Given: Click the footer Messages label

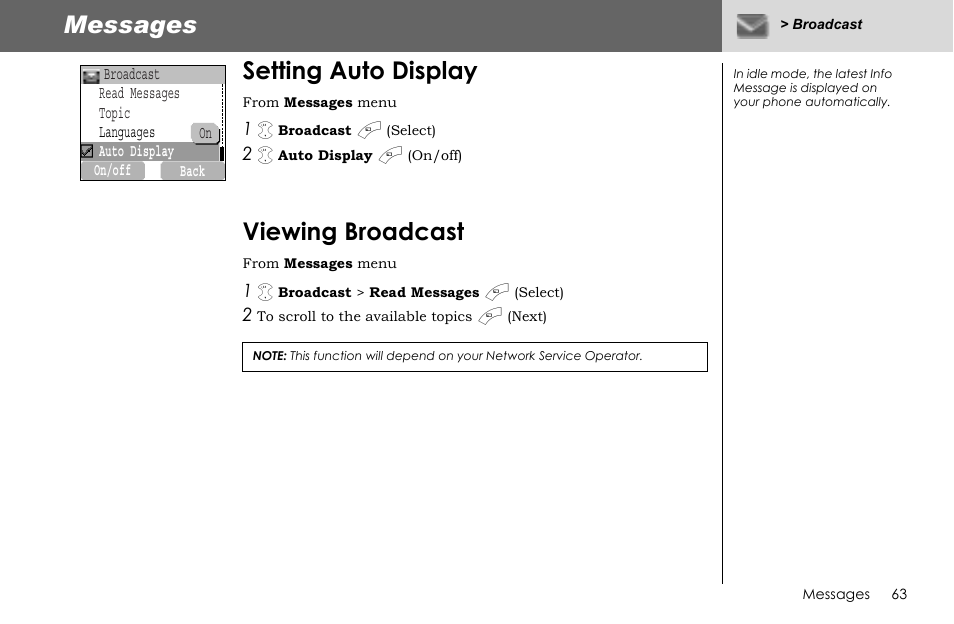Looking at the screenshot, I should (x=836, y=594).
